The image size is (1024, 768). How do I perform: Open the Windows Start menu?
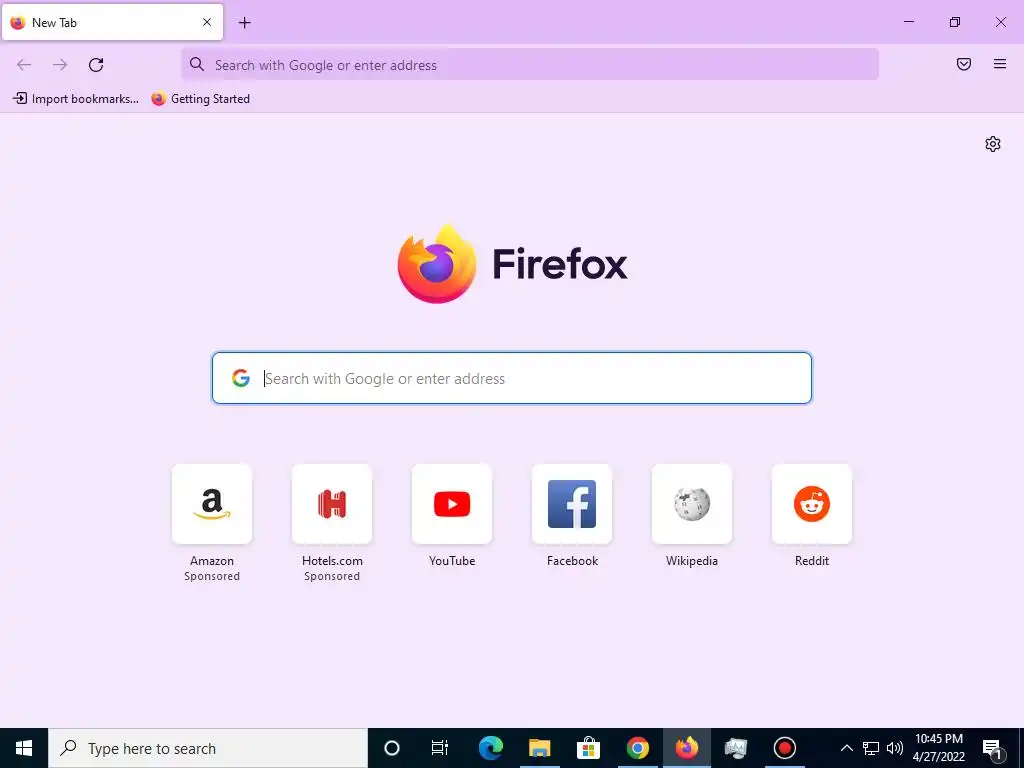coord(24,748)
